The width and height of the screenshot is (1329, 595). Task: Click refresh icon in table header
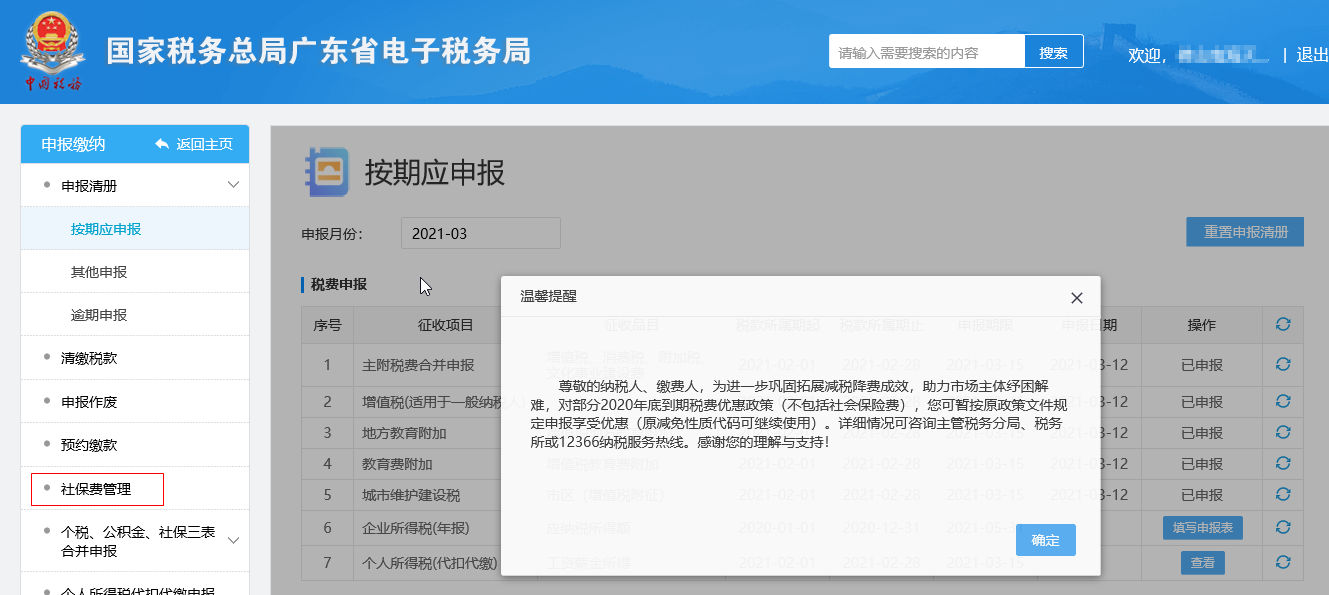pos(1283,325)
